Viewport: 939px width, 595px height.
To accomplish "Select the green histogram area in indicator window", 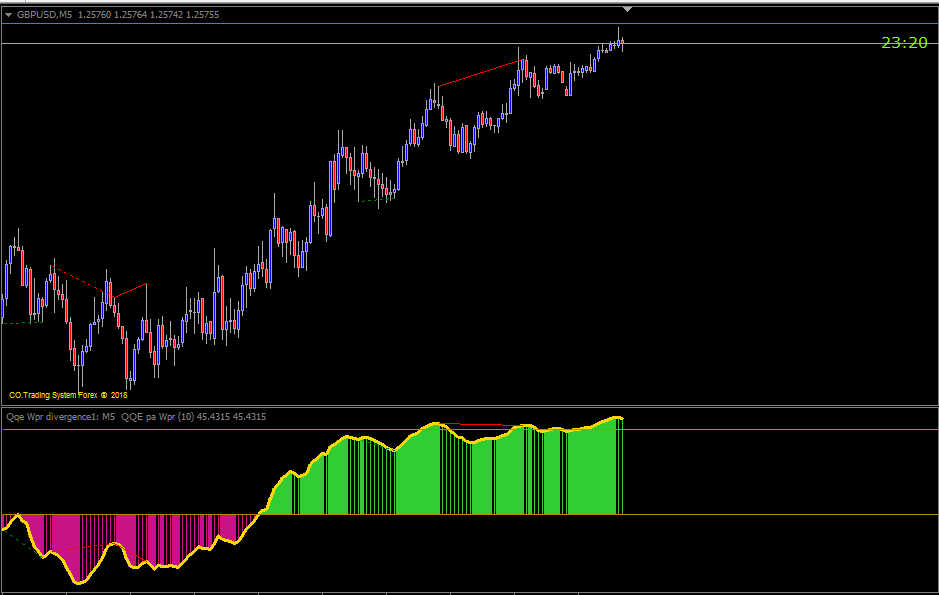I will point(443,479).
